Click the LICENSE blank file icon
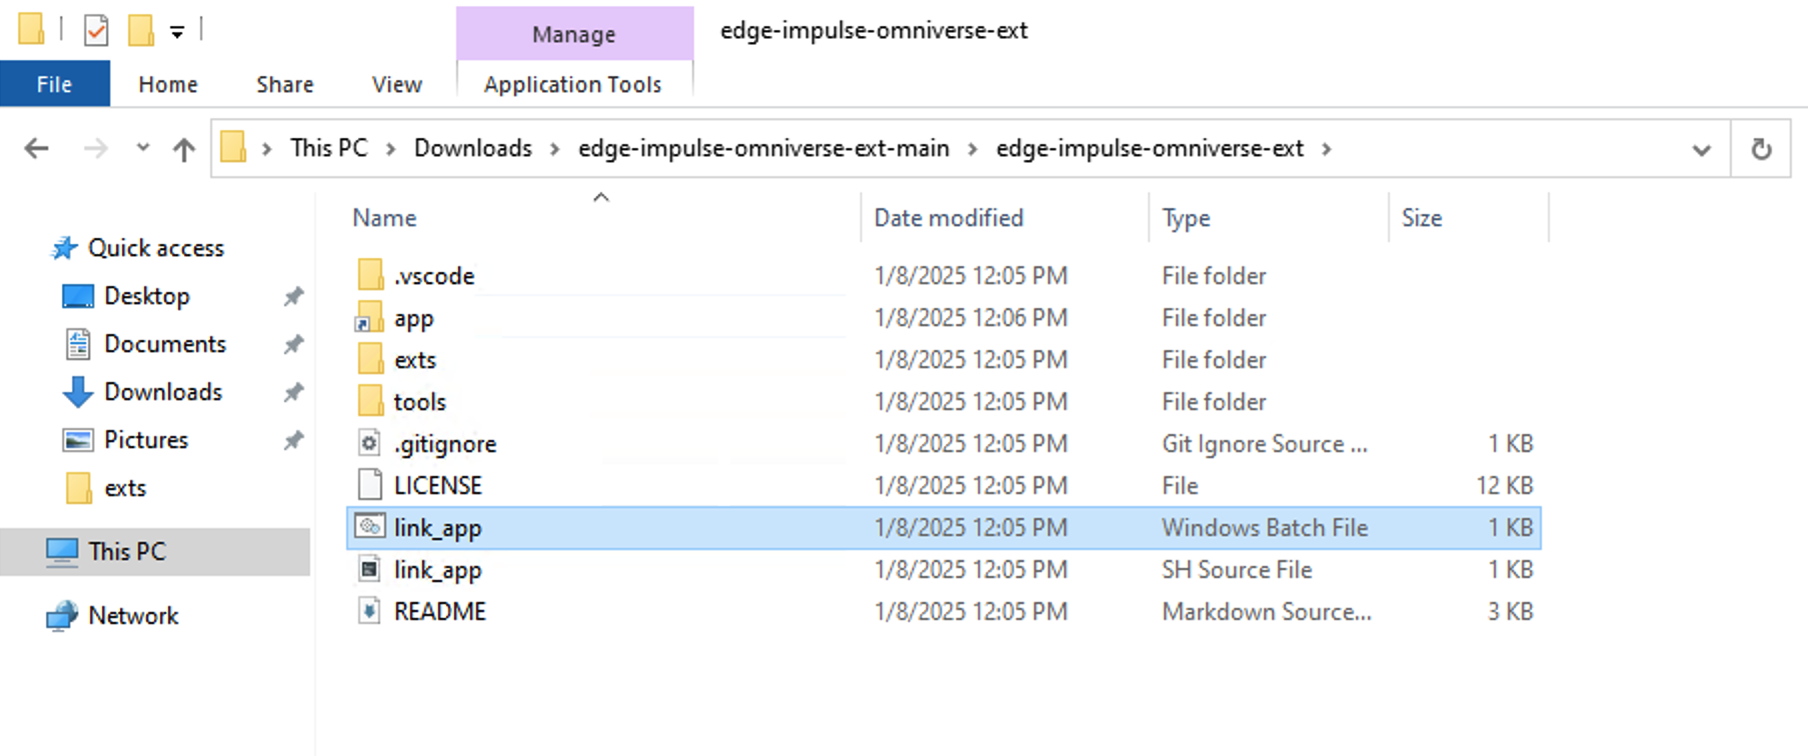1808x756 pixels. [370, 485]
